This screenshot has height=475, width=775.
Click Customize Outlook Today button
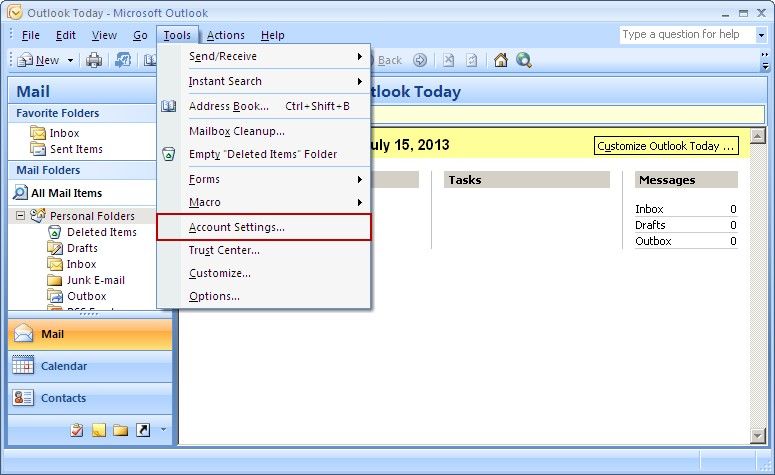click(x=666, y=146)
